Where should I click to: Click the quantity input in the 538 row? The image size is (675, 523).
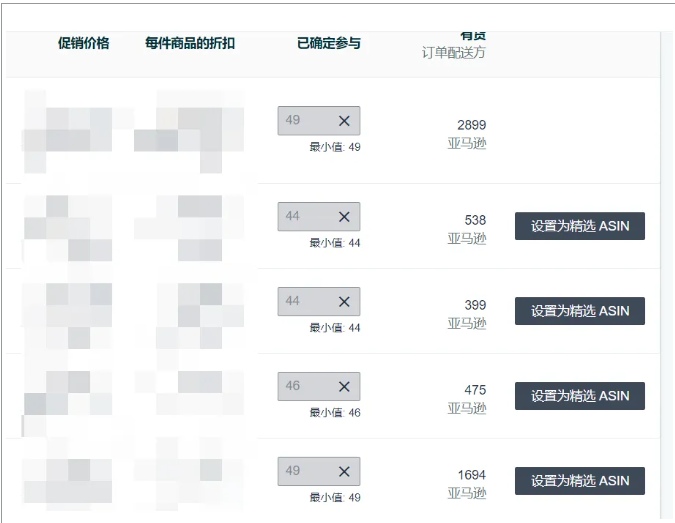[x=308, y=217]
